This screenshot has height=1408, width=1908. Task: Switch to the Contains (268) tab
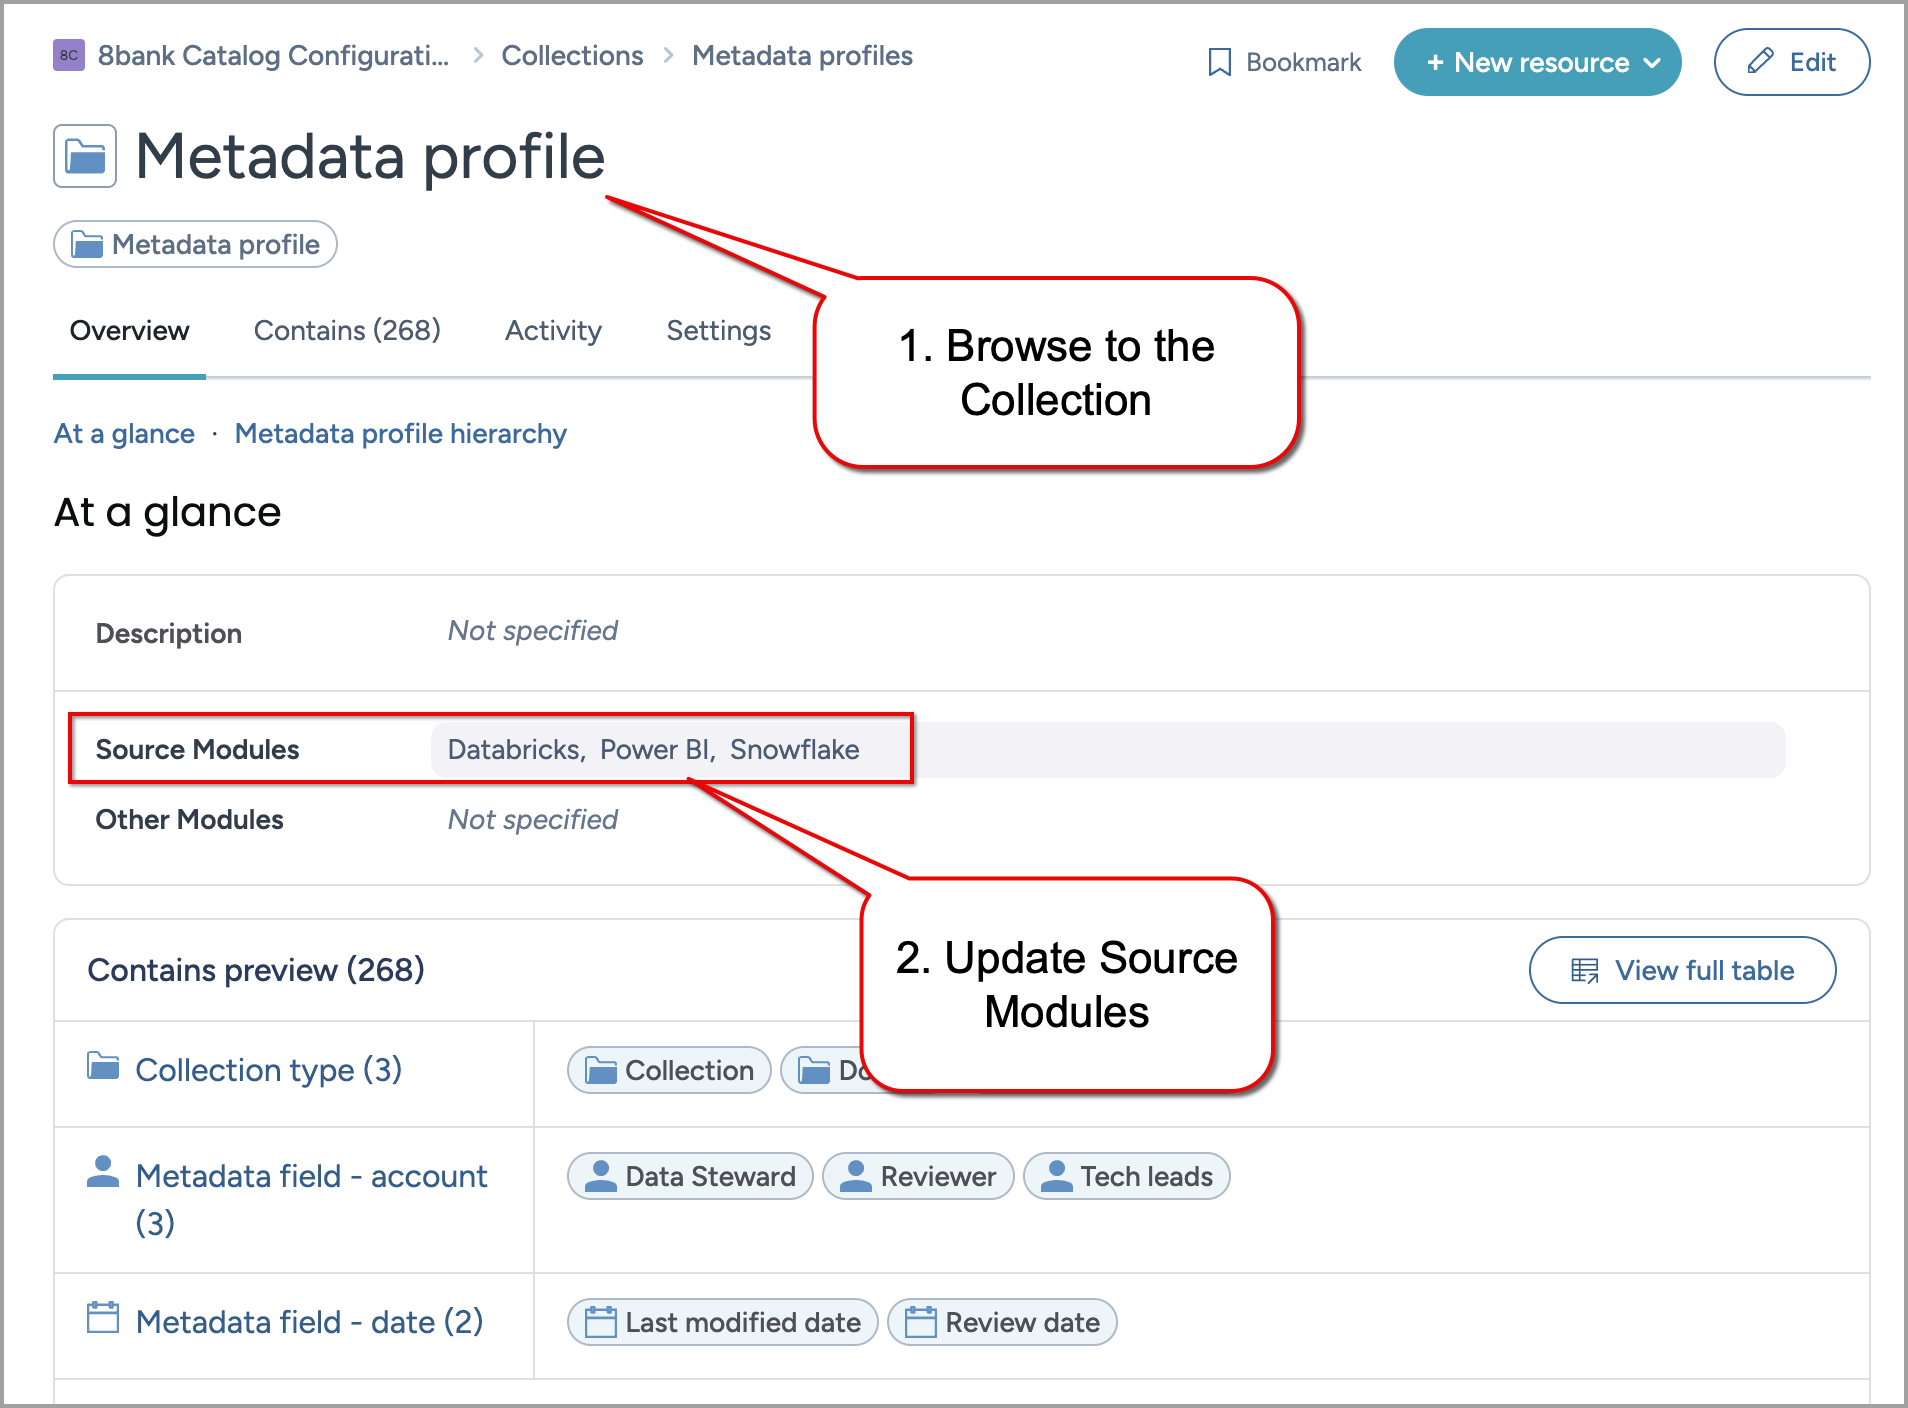click(347, 331)
